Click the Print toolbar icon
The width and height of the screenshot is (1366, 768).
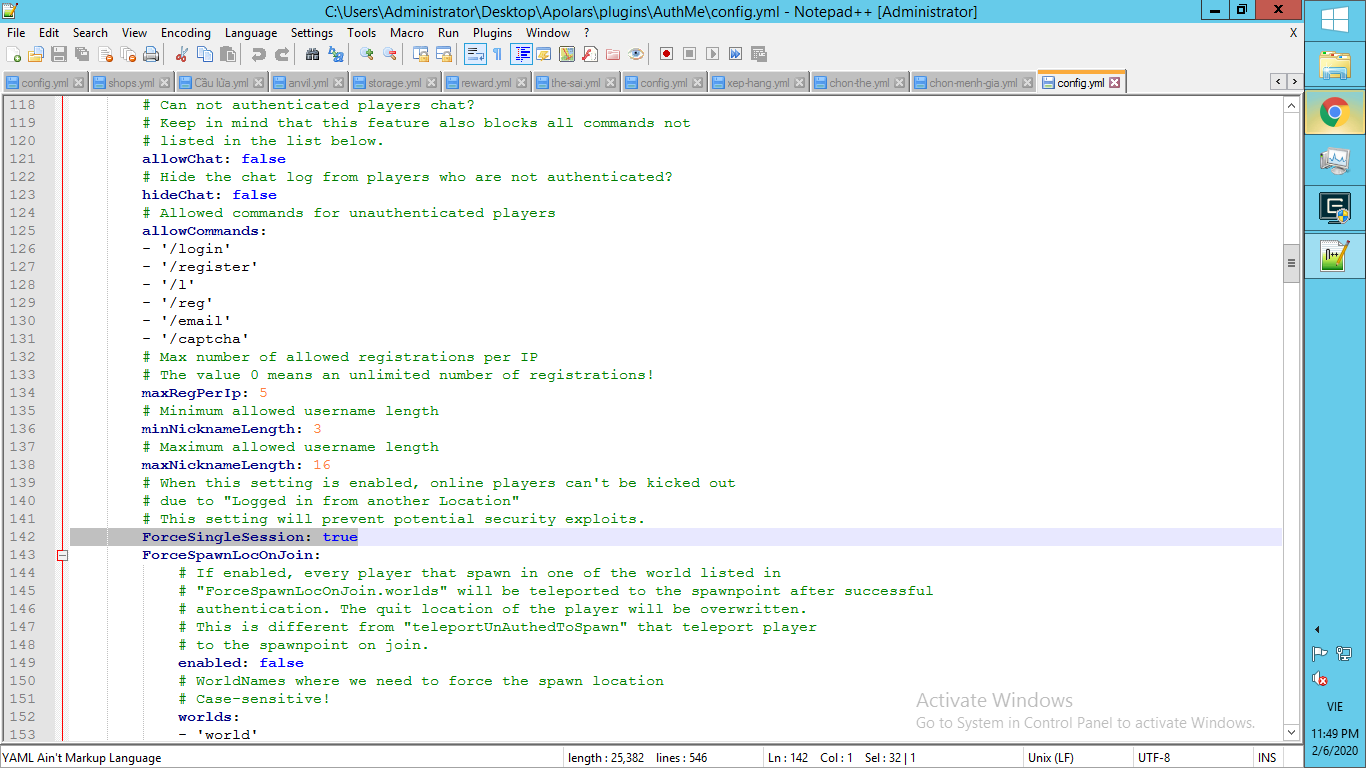point(151,54)
